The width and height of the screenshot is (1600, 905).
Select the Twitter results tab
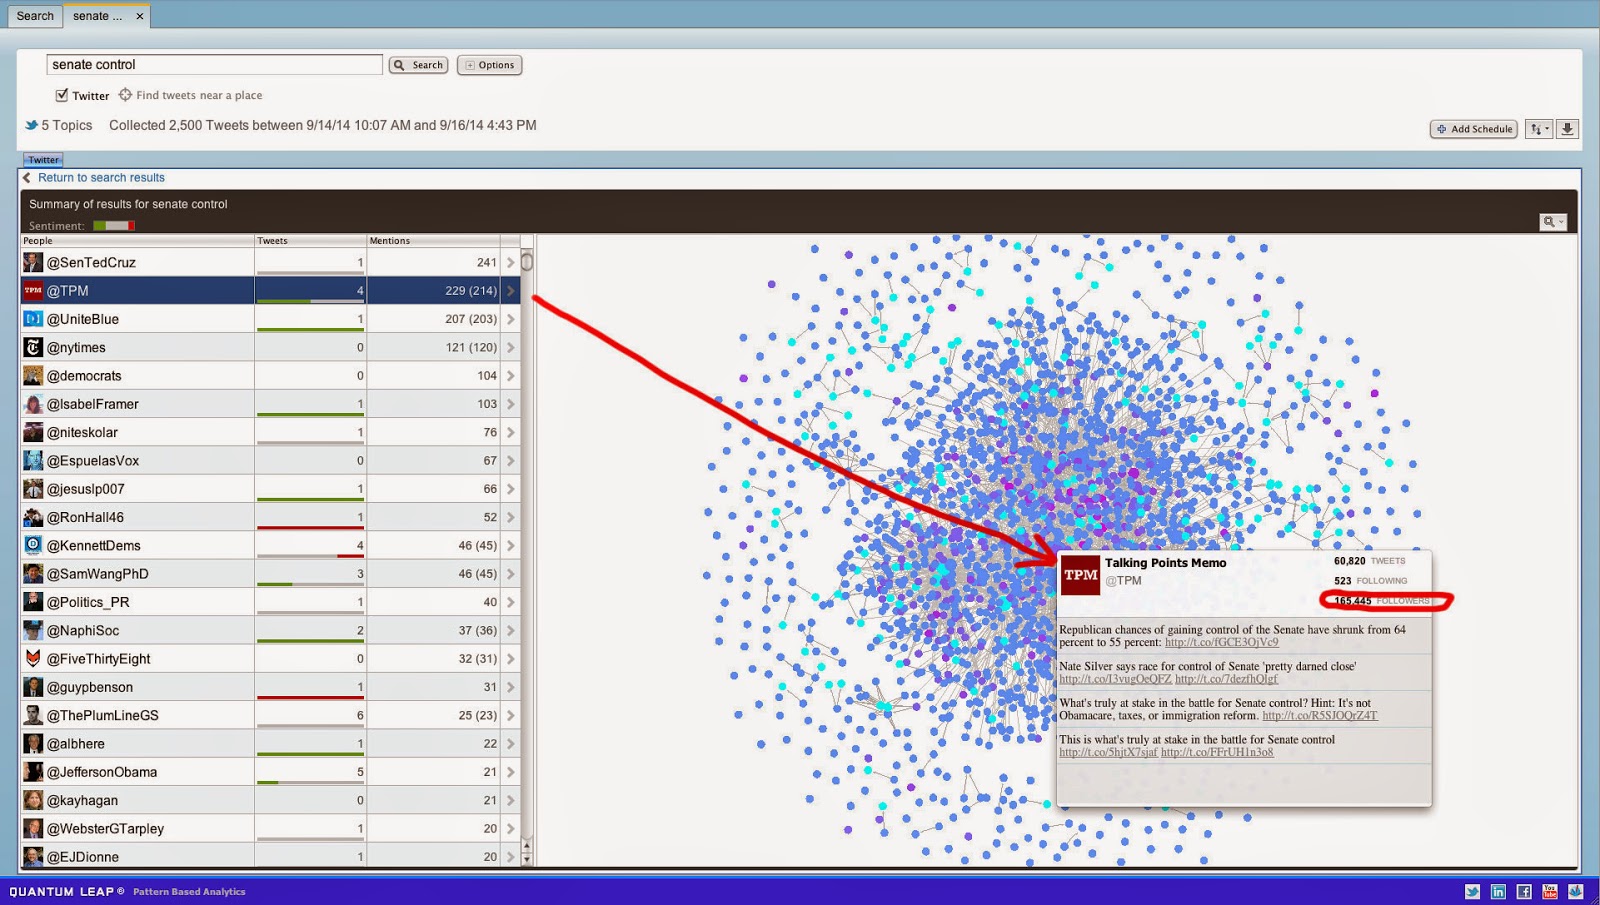tap(43, 159)
